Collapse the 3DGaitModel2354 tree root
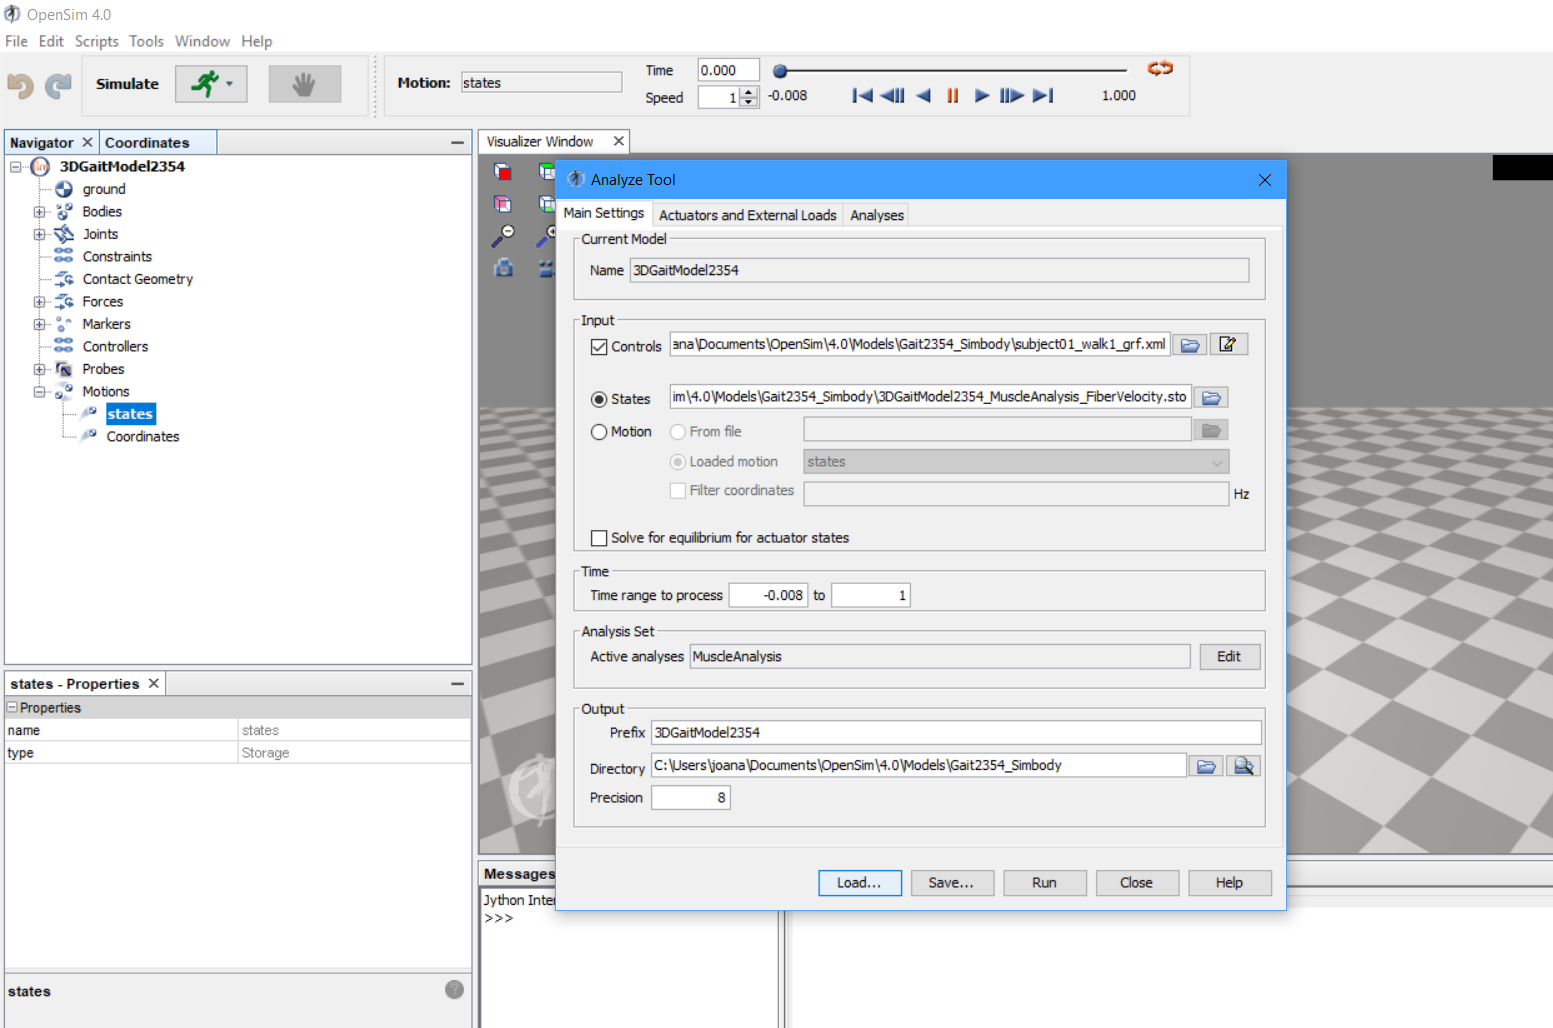 pos(16,167)
